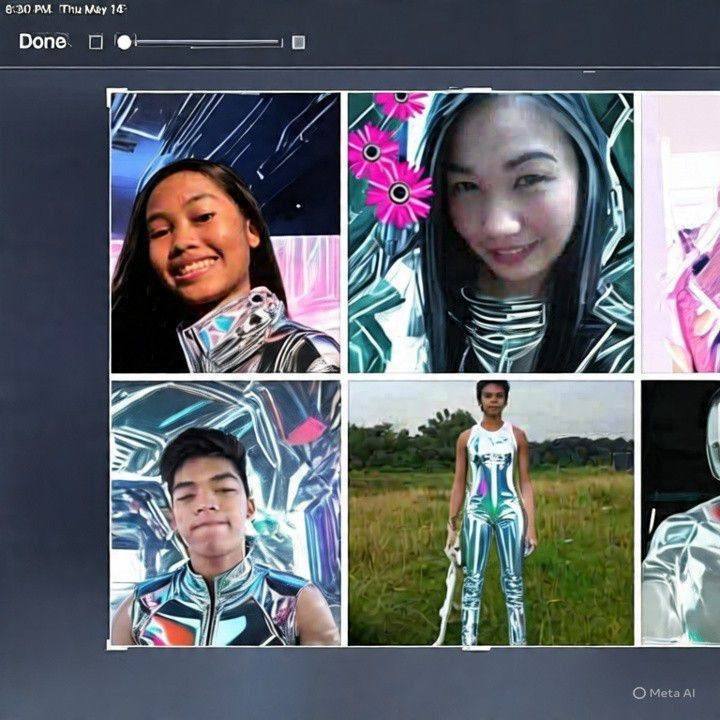The image size is (720, 720).
Task: Click the 6:30 PM clock in status bar
Action: click(x=28, y=10)
